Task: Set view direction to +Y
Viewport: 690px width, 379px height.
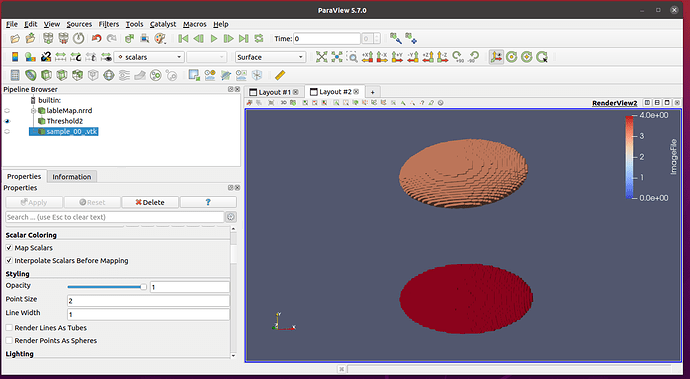Action: pos(397,57)
